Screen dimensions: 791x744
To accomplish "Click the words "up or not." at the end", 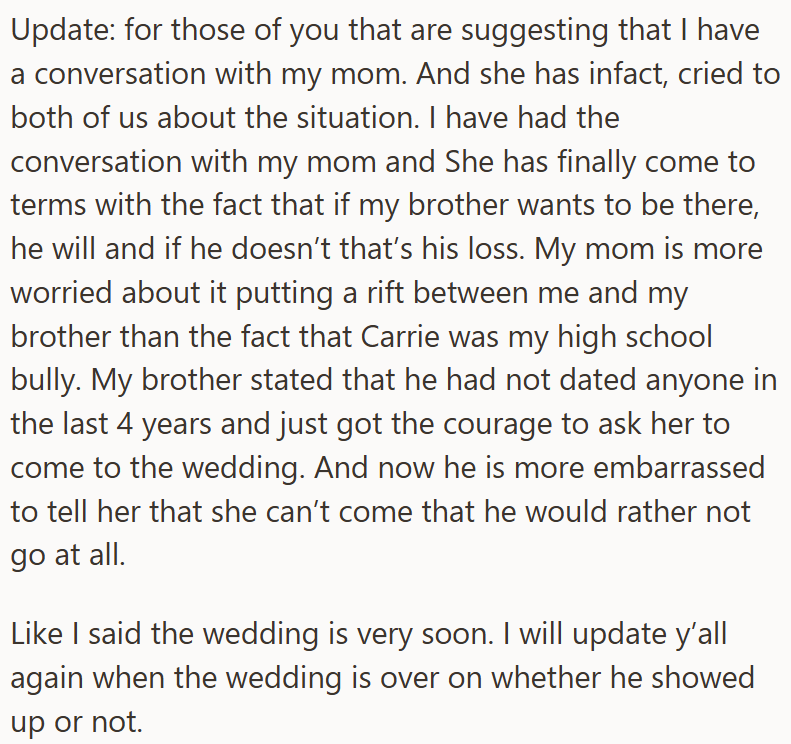I will point(77,721).
